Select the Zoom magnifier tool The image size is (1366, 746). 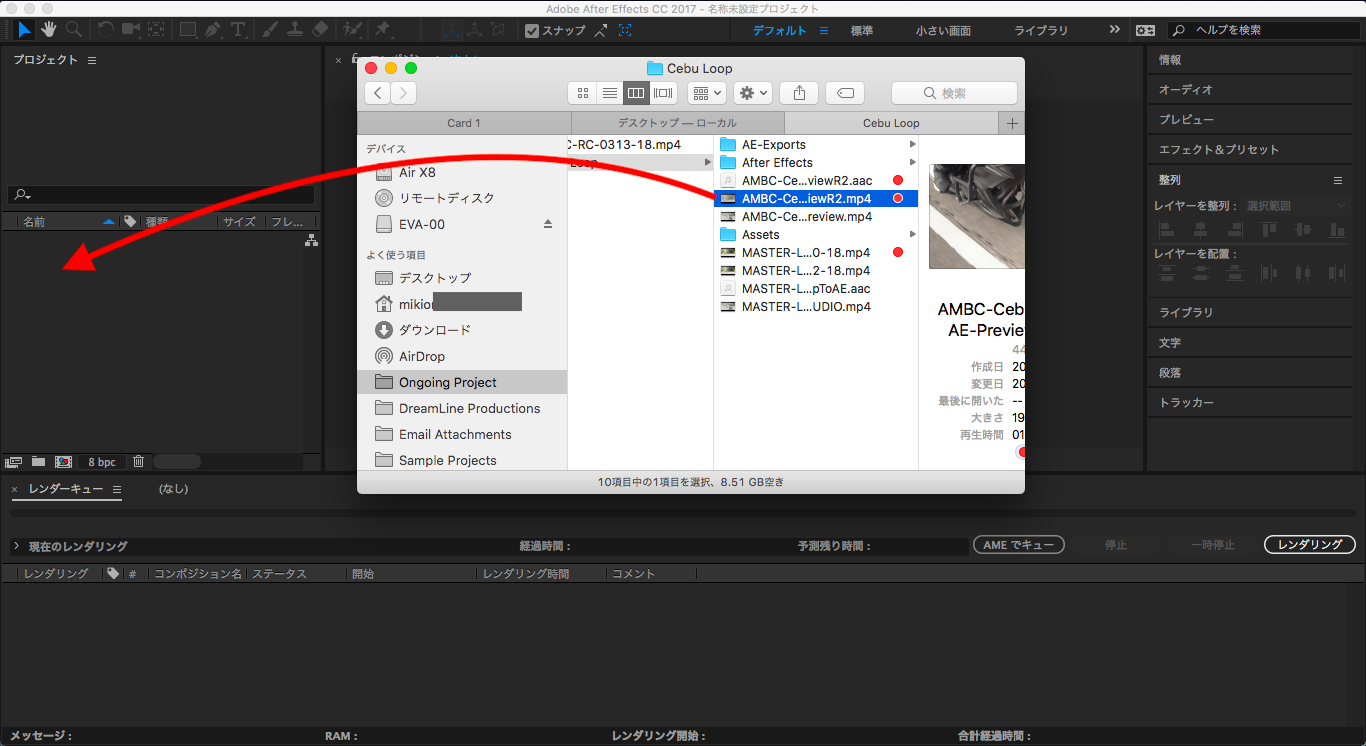click(73, 30)
